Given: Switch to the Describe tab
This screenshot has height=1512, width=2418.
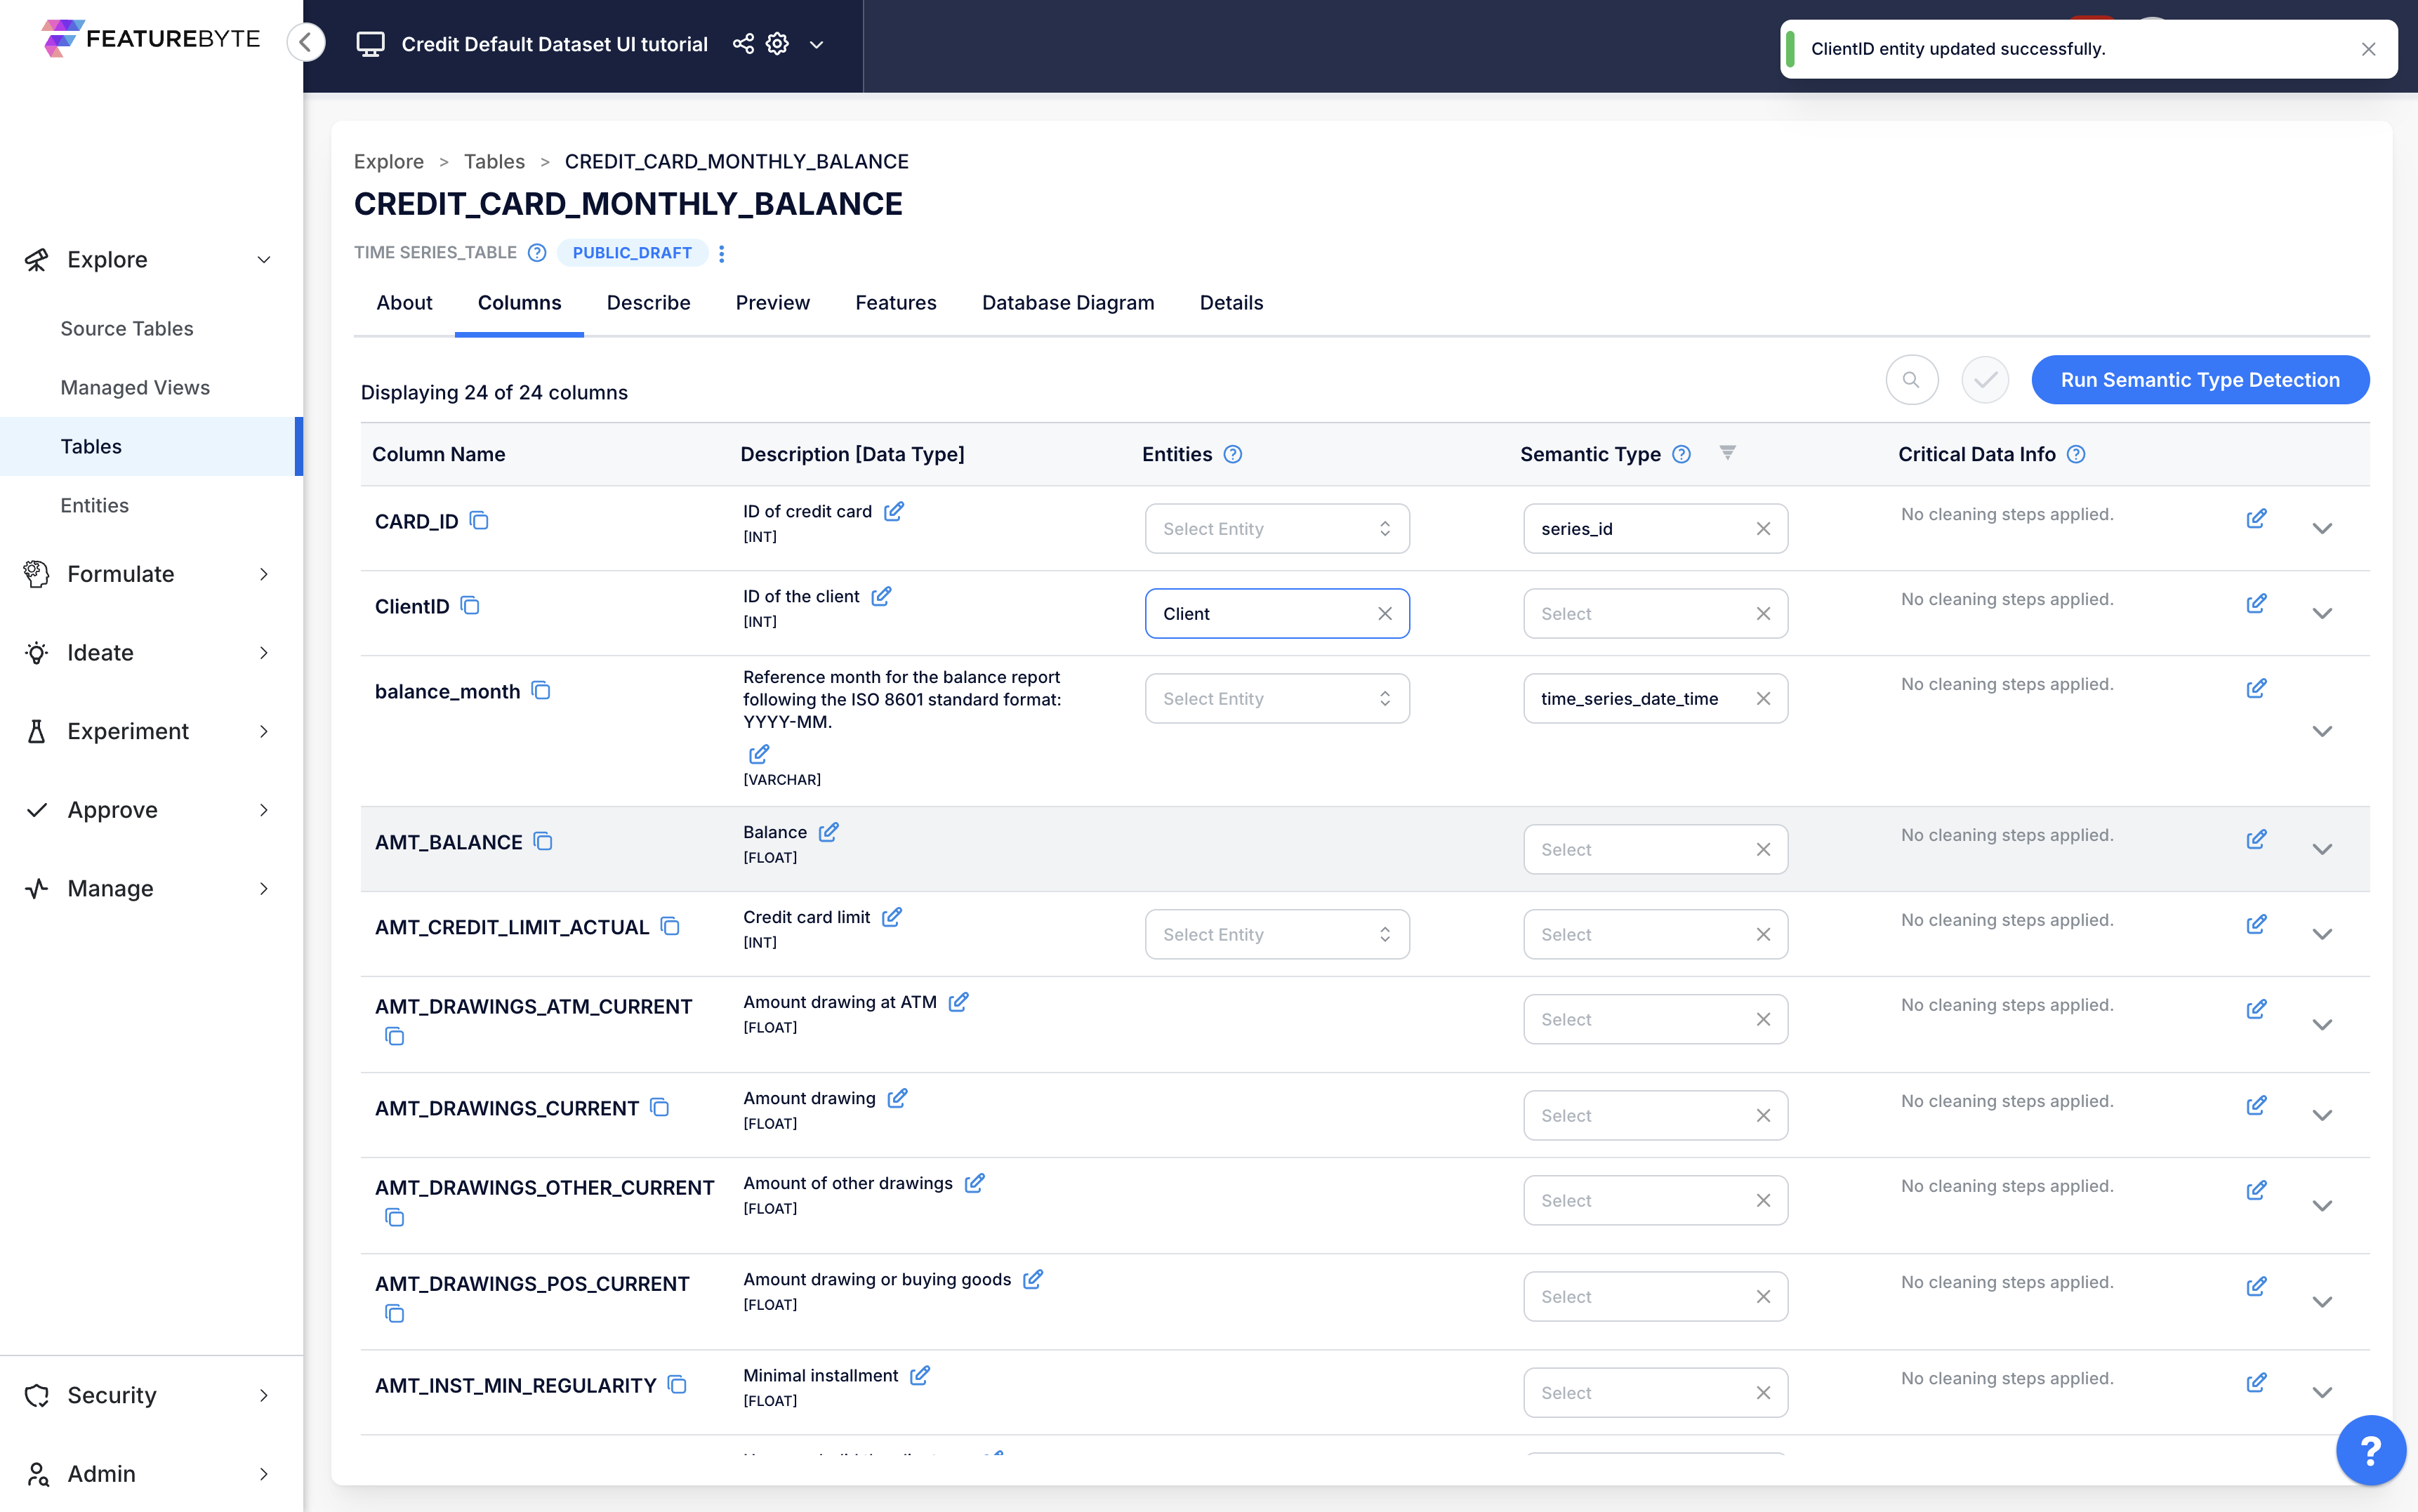Looking at the screenshot, I should (x=648, y=303).
